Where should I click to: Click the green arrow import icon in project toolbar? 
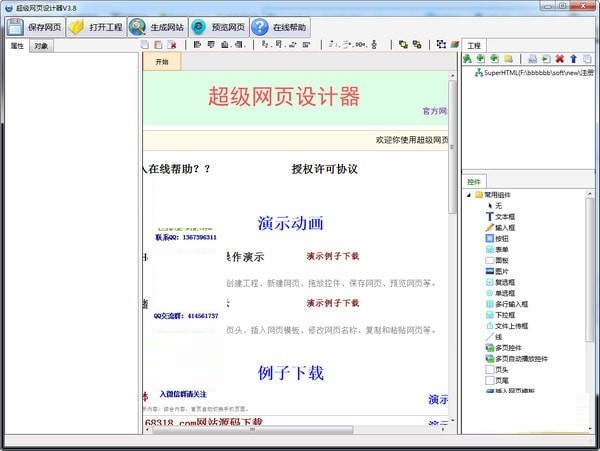point(546,59)
